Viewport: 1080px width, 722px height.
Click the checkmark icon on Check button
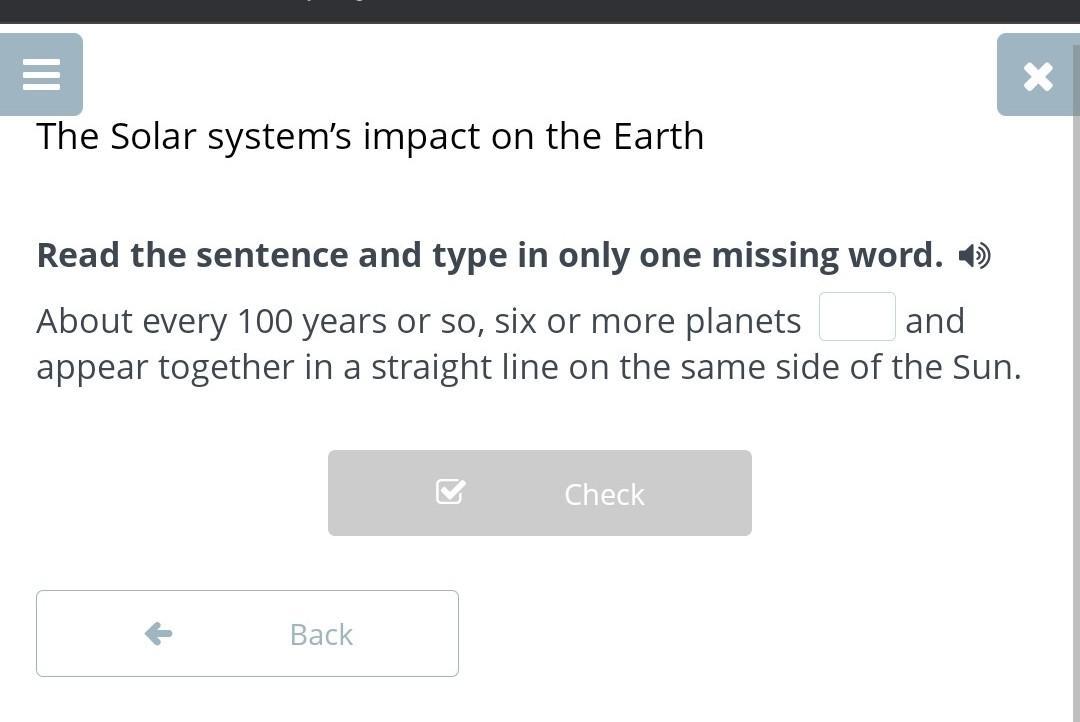tap(450, 492)
